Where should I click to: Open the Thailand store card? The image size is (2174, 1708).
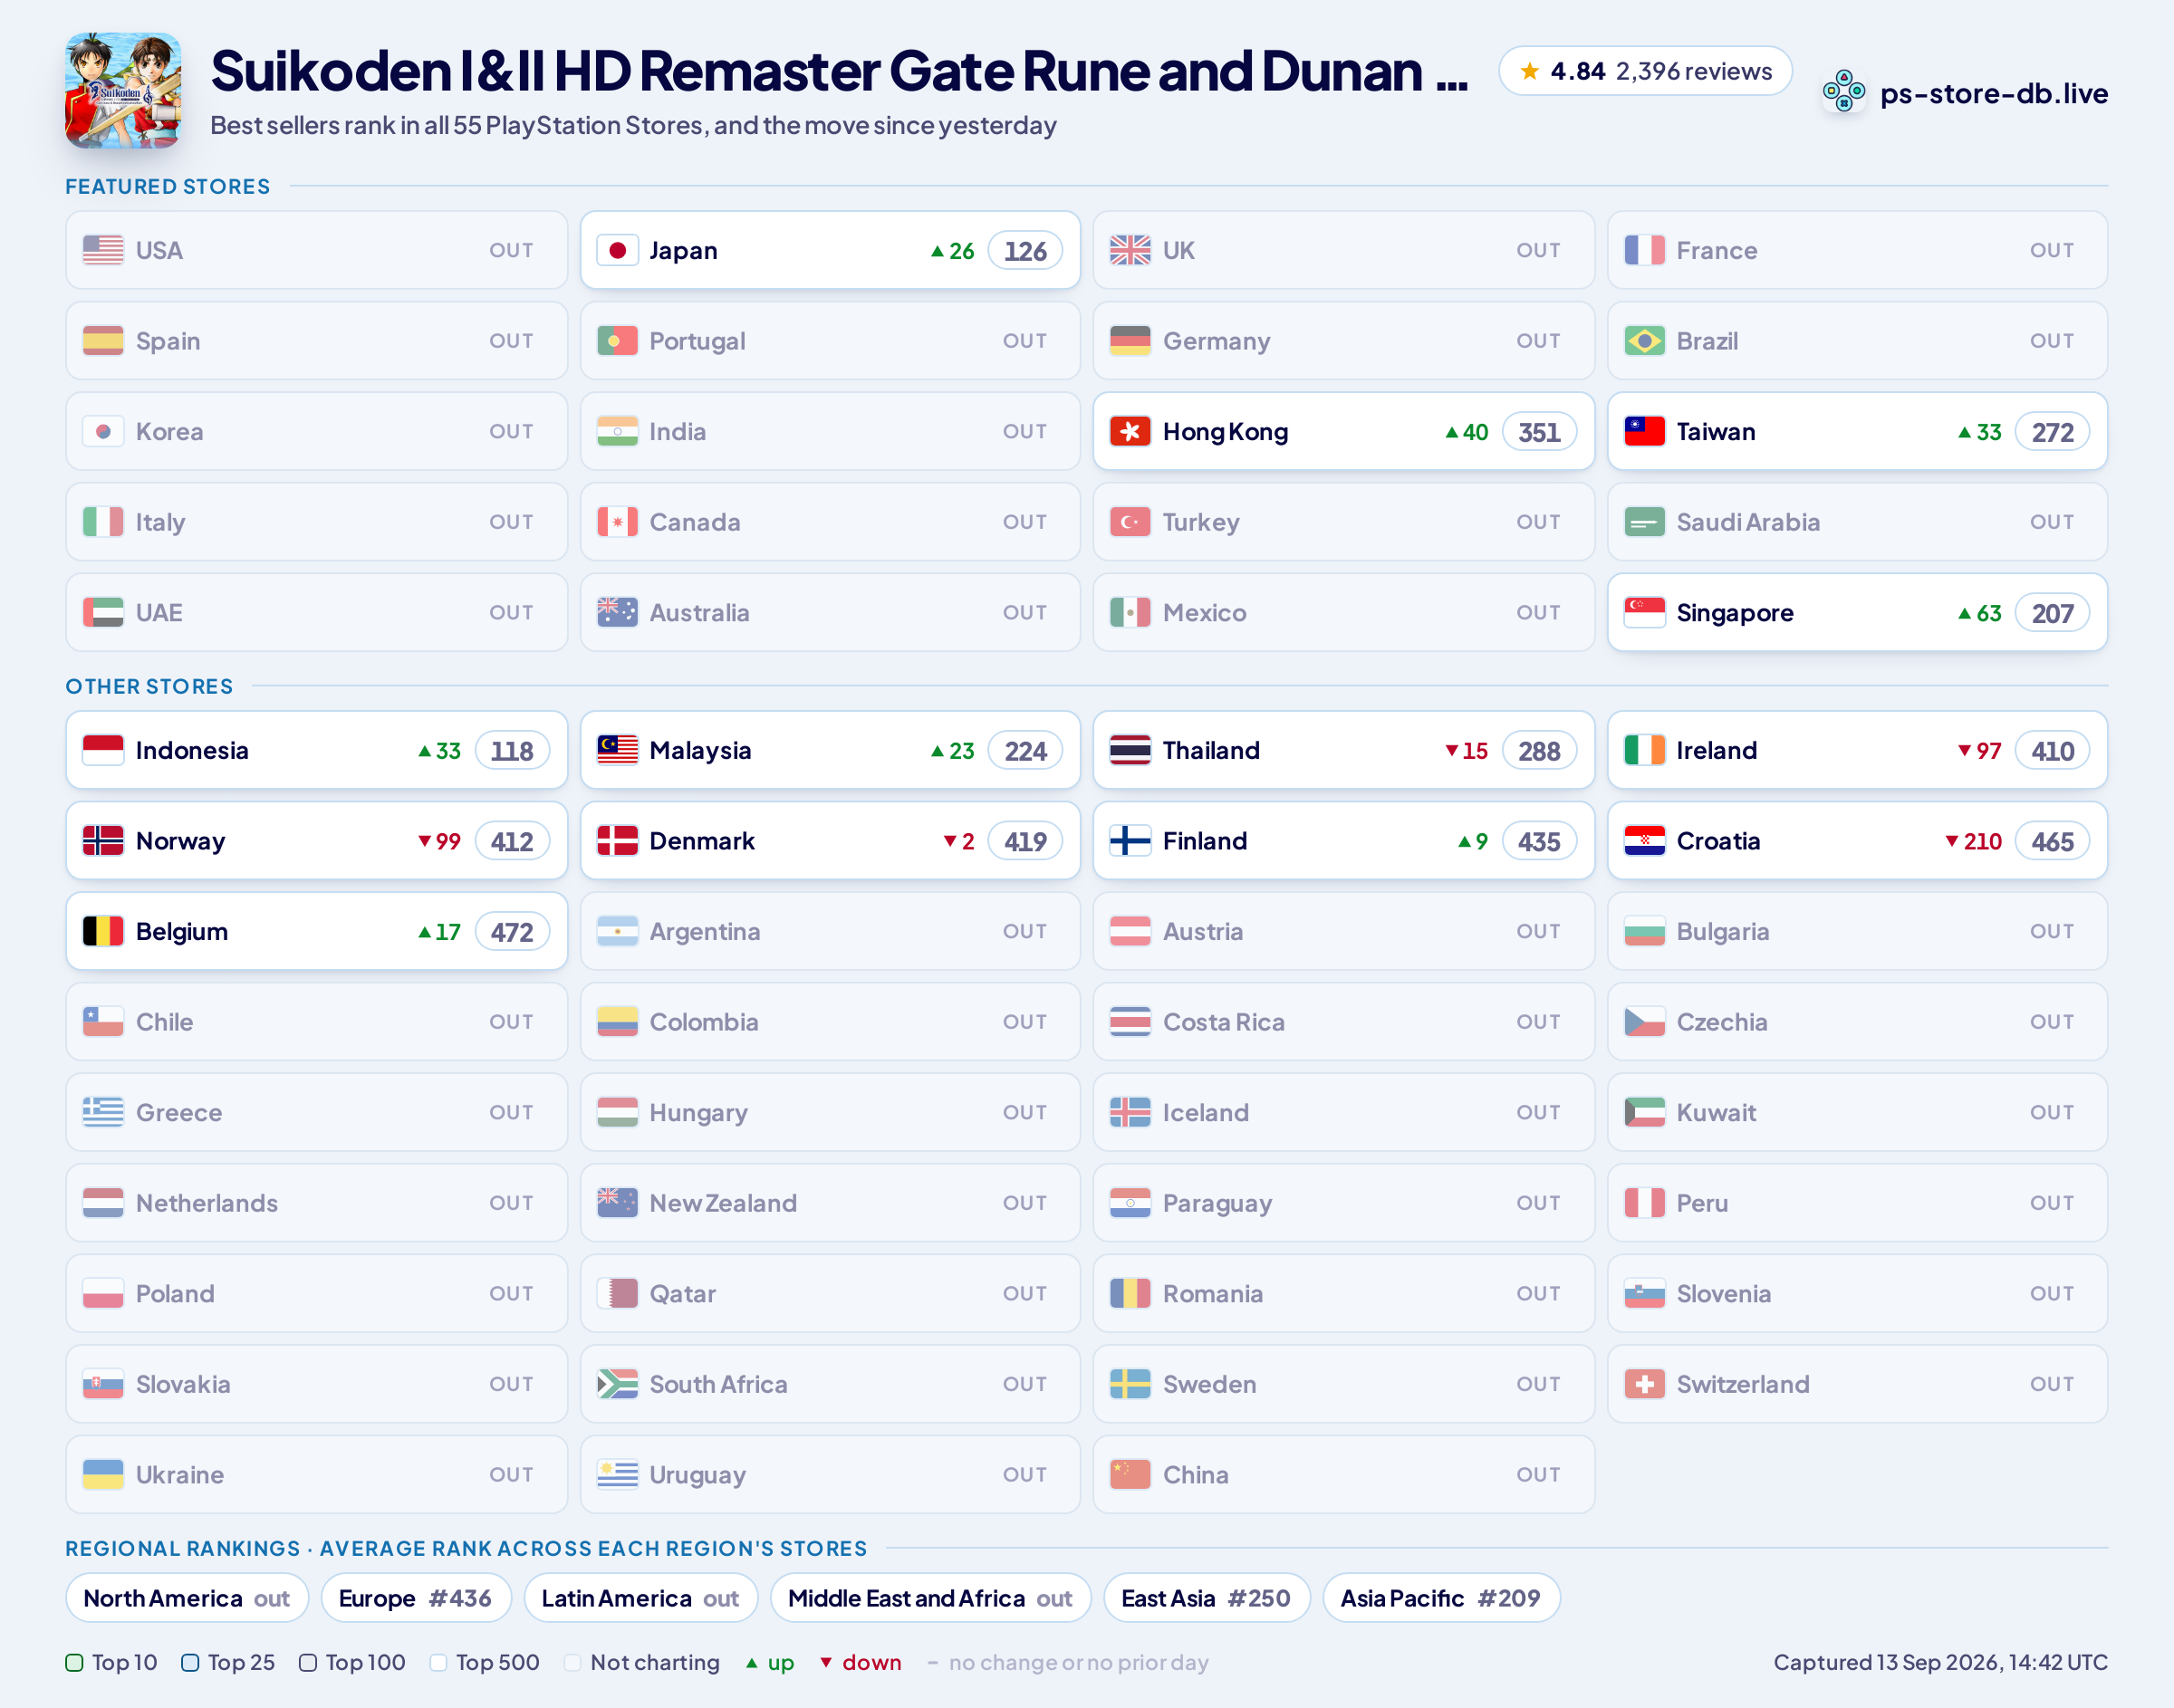click(1343, 750)
